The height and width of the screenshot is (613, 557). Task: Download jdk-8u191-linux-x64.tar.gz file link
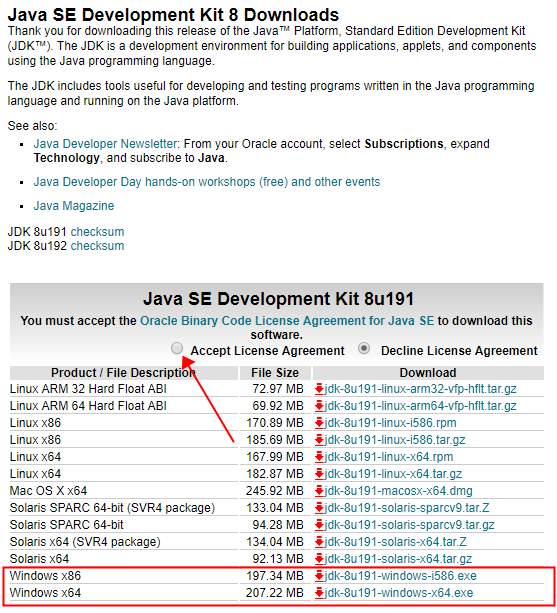tap(393, 474)
